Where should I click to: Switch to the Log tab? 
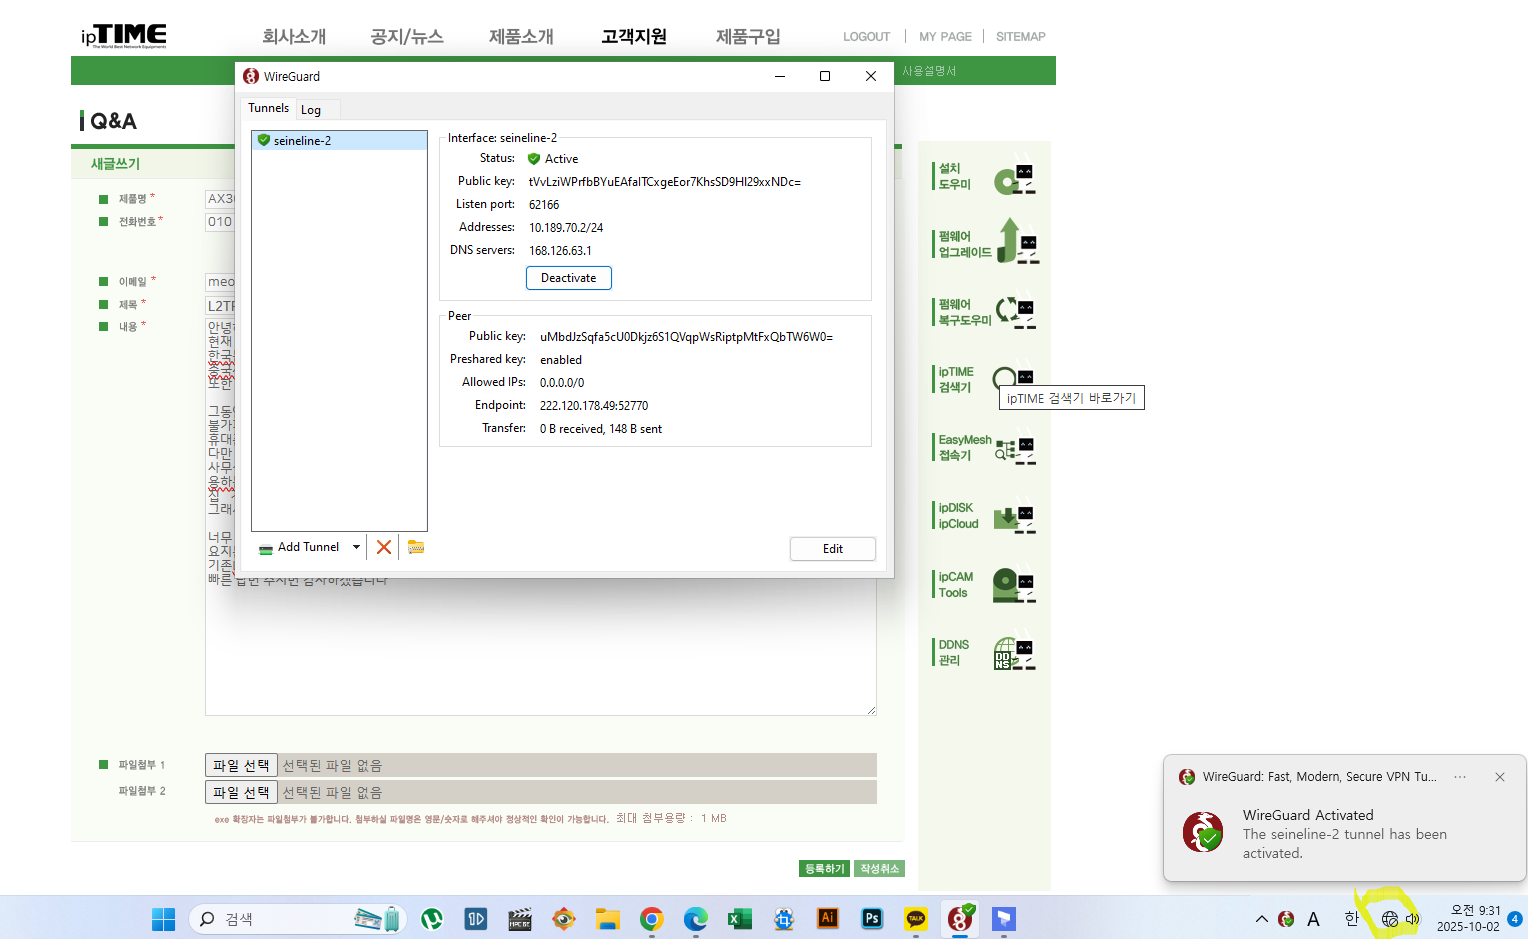pyautogui.click(x=311, y=110)
